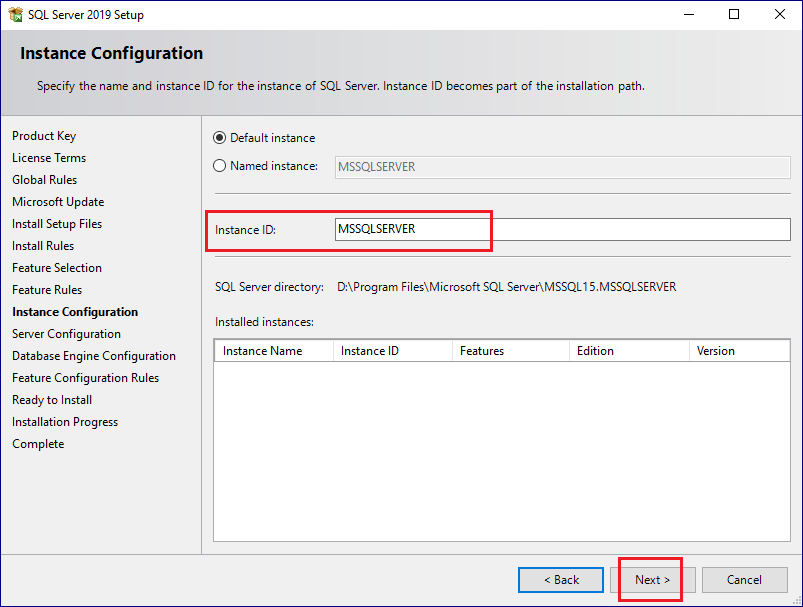Sort by Edition column header

(x=629, y=351)
